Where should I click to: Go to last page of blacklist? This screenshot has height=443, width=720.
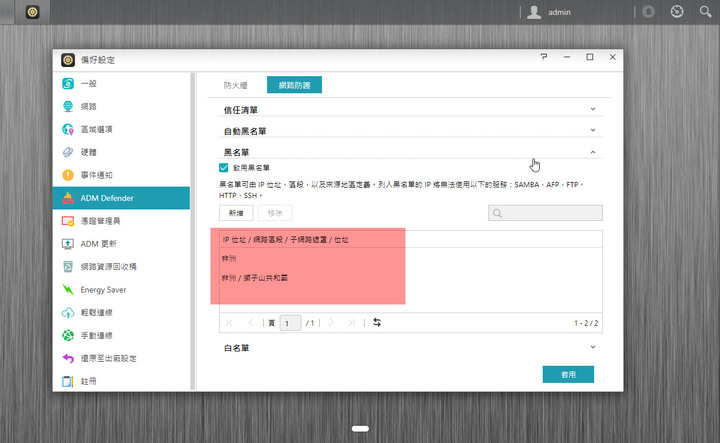pos(352,323)
